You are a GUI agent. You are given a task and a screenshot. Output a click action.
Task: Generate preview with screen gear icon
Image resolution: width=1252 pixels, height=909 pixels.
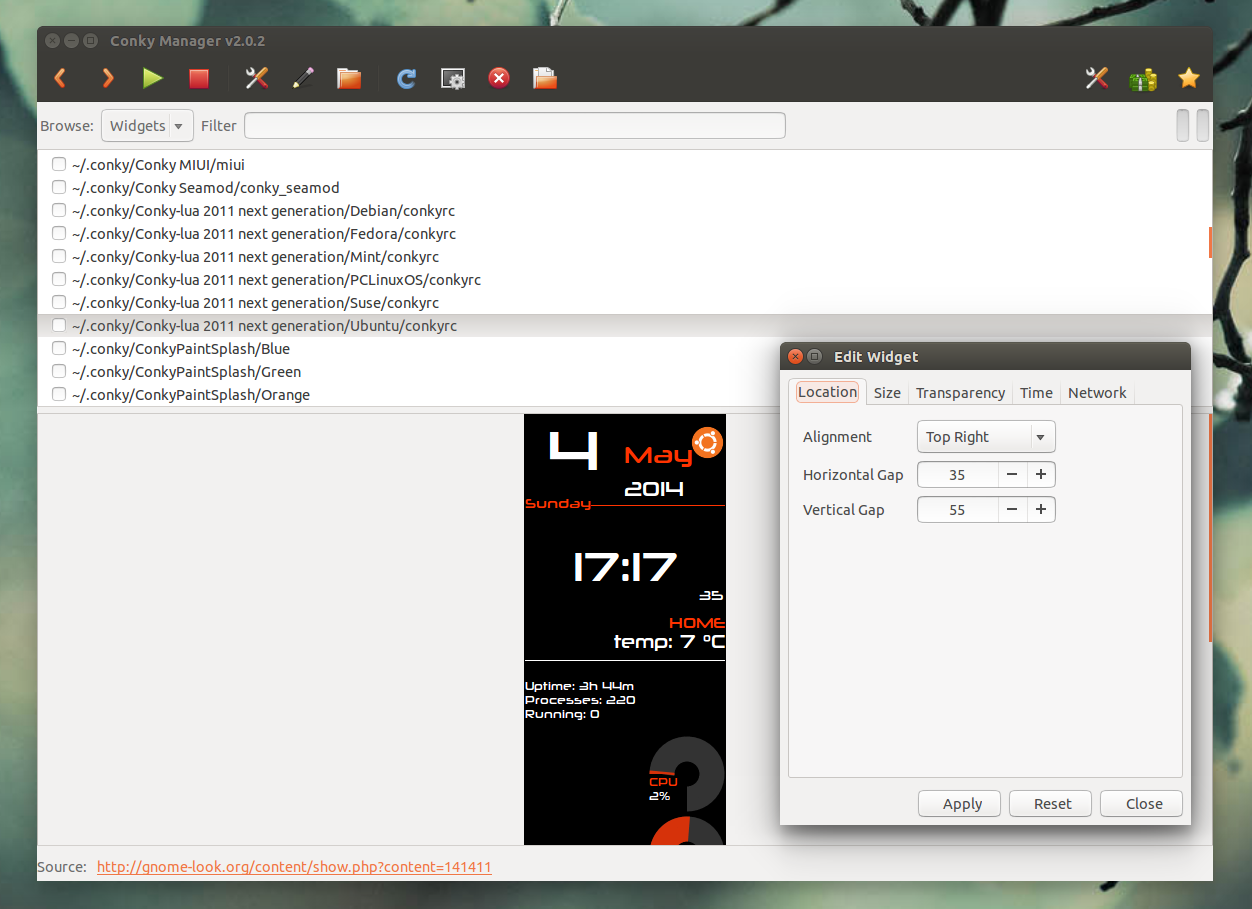click(x=453, y=78)
